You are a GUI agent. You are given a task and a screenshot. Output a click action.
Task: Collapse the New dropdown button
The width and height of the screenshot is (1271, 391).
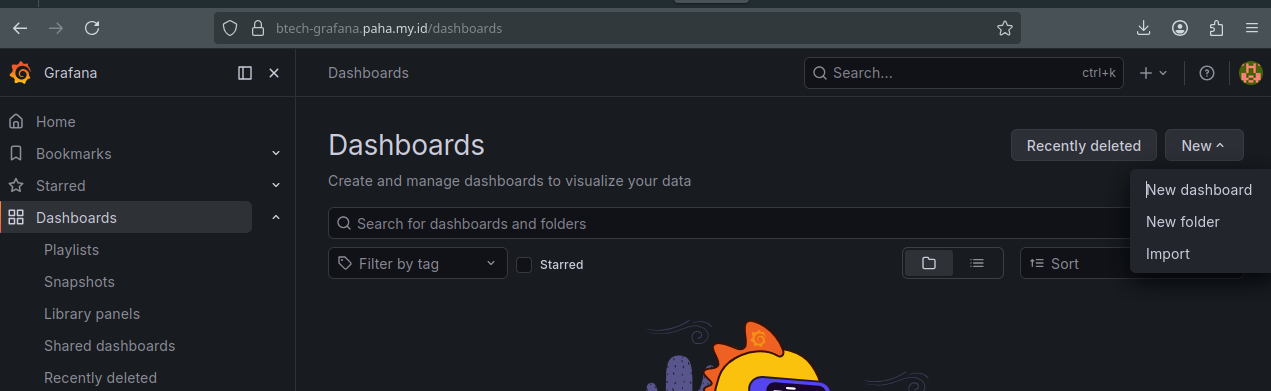tap(1204, 146)
